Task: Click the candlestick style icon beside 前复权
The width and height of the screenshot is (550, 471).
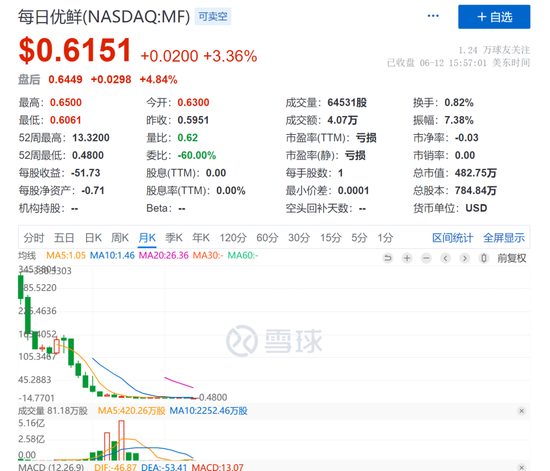Action: pyautogui.click(x=484, y=258)
